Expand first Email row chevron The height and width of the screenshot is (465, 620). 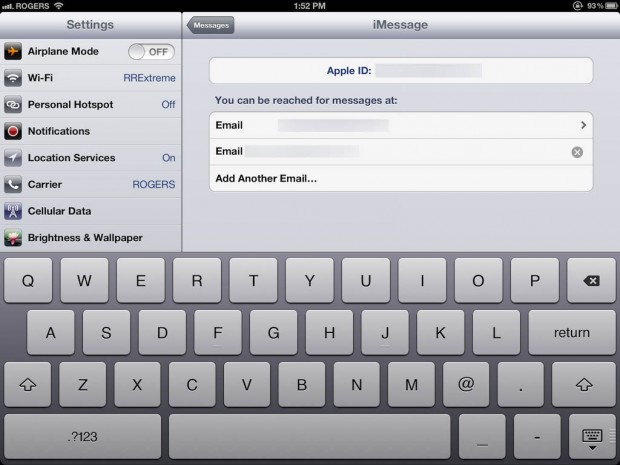[x=583, y=125]
